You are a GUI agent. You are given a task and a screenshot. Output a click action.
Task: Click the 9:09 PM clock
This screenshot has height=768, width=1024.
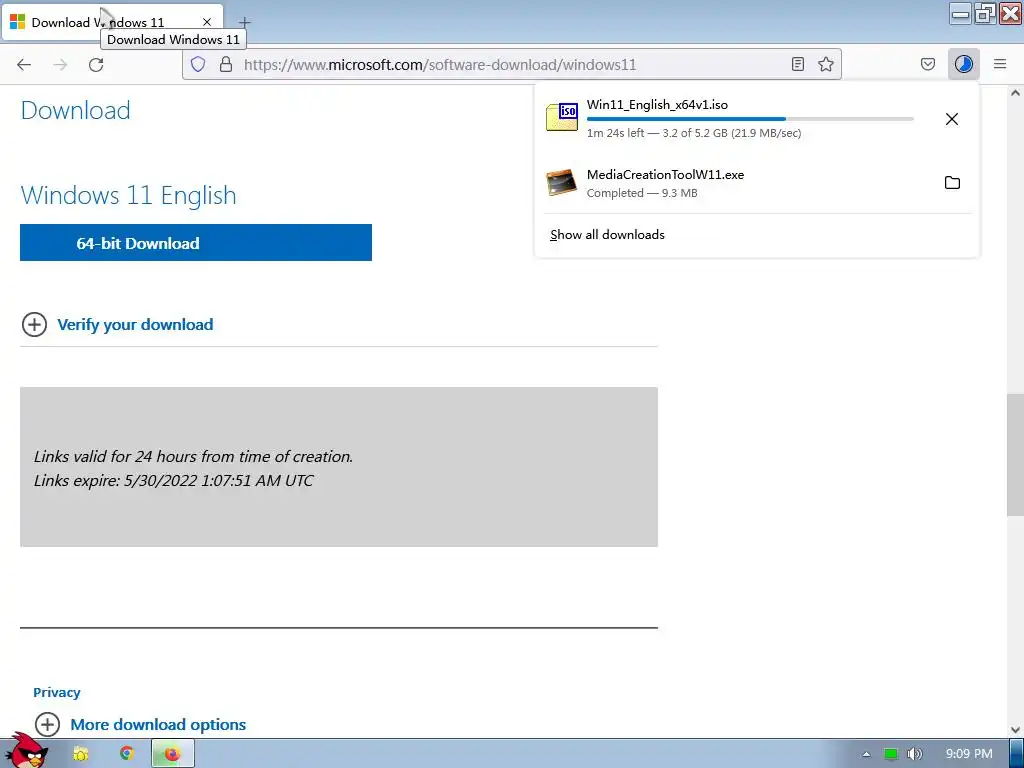[x=969, y=754]
